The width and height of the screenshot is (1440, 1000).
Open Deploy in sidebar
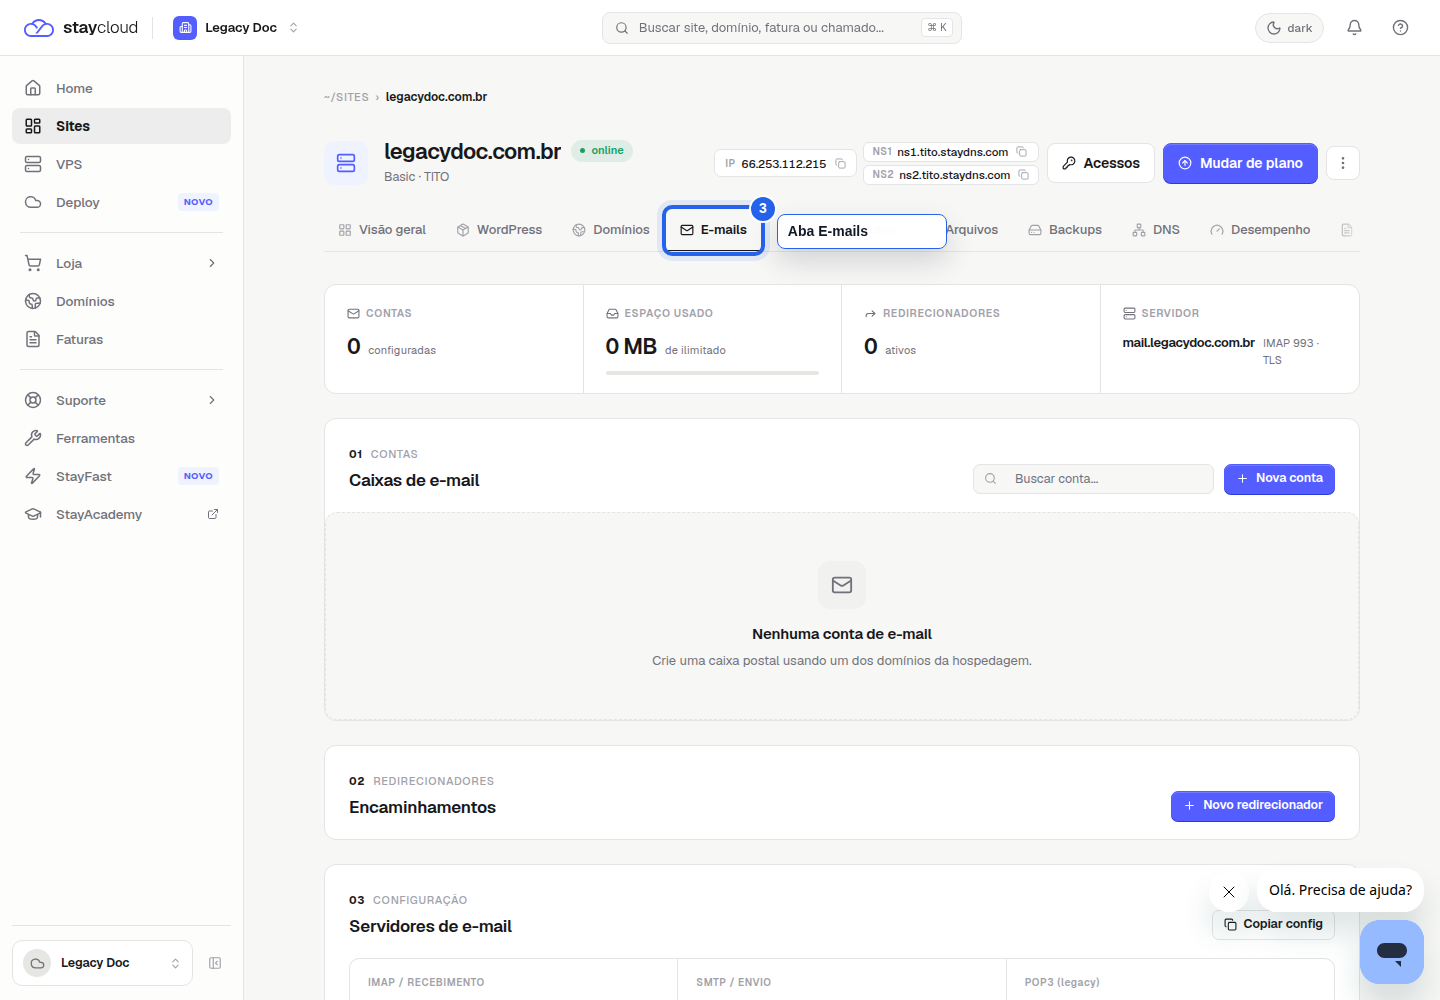(121, 202)
